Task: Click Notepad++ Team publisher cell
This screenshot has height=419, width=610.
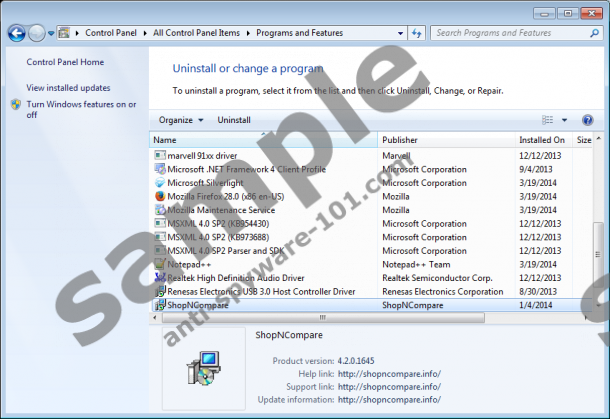Action: [416, 265]
